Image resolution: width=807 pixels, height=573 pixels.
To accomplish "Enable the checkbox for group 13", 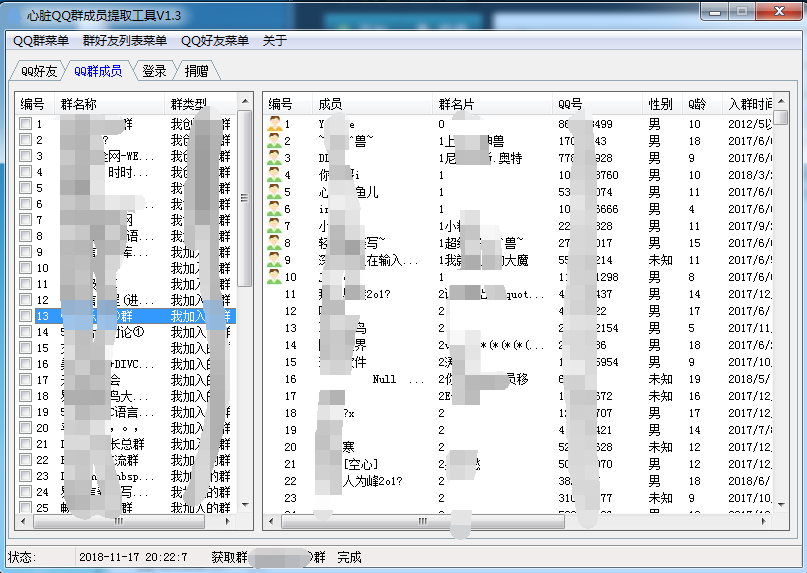I will click(x=25, y=315).
